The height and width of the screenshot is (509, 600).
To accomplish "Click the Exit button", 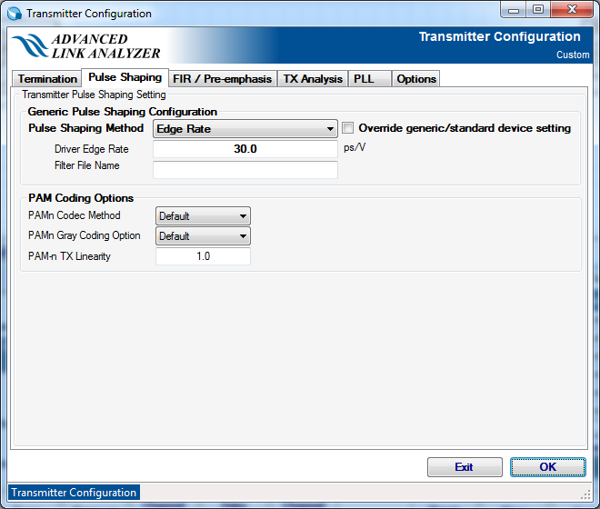I will pyautogui.click(x=465, y=467).
